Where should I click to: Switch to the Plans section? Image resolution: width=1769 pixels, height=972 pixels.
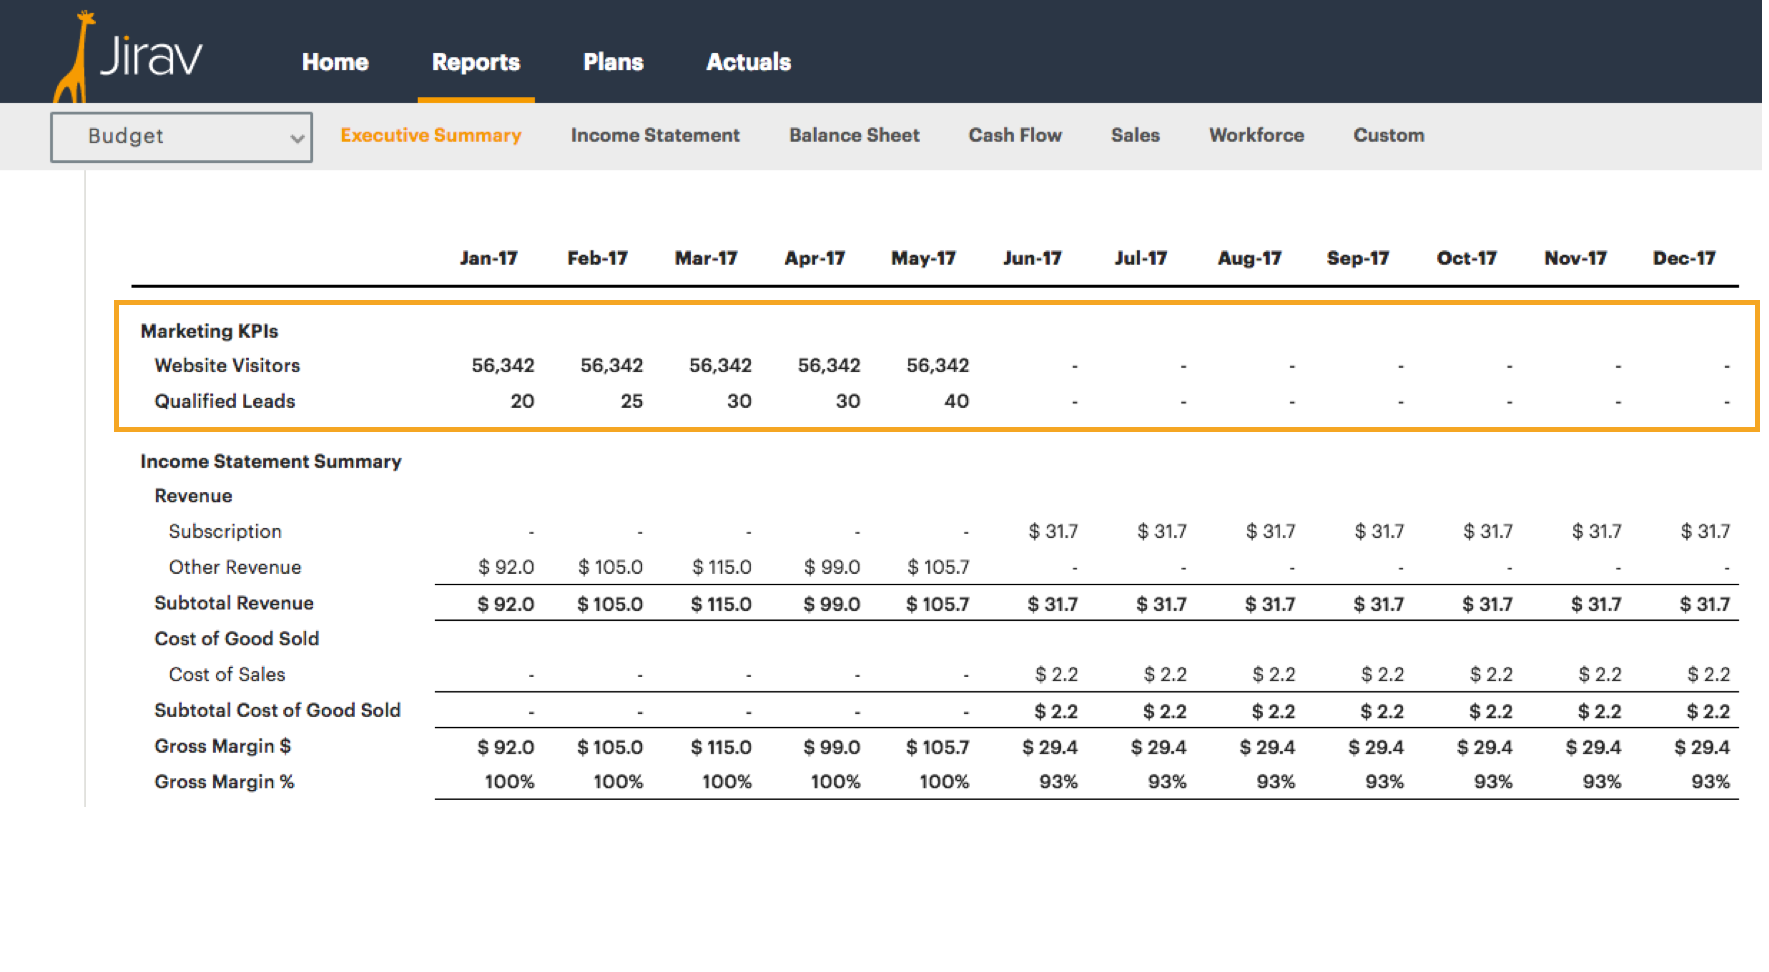[x=613, y=62]
